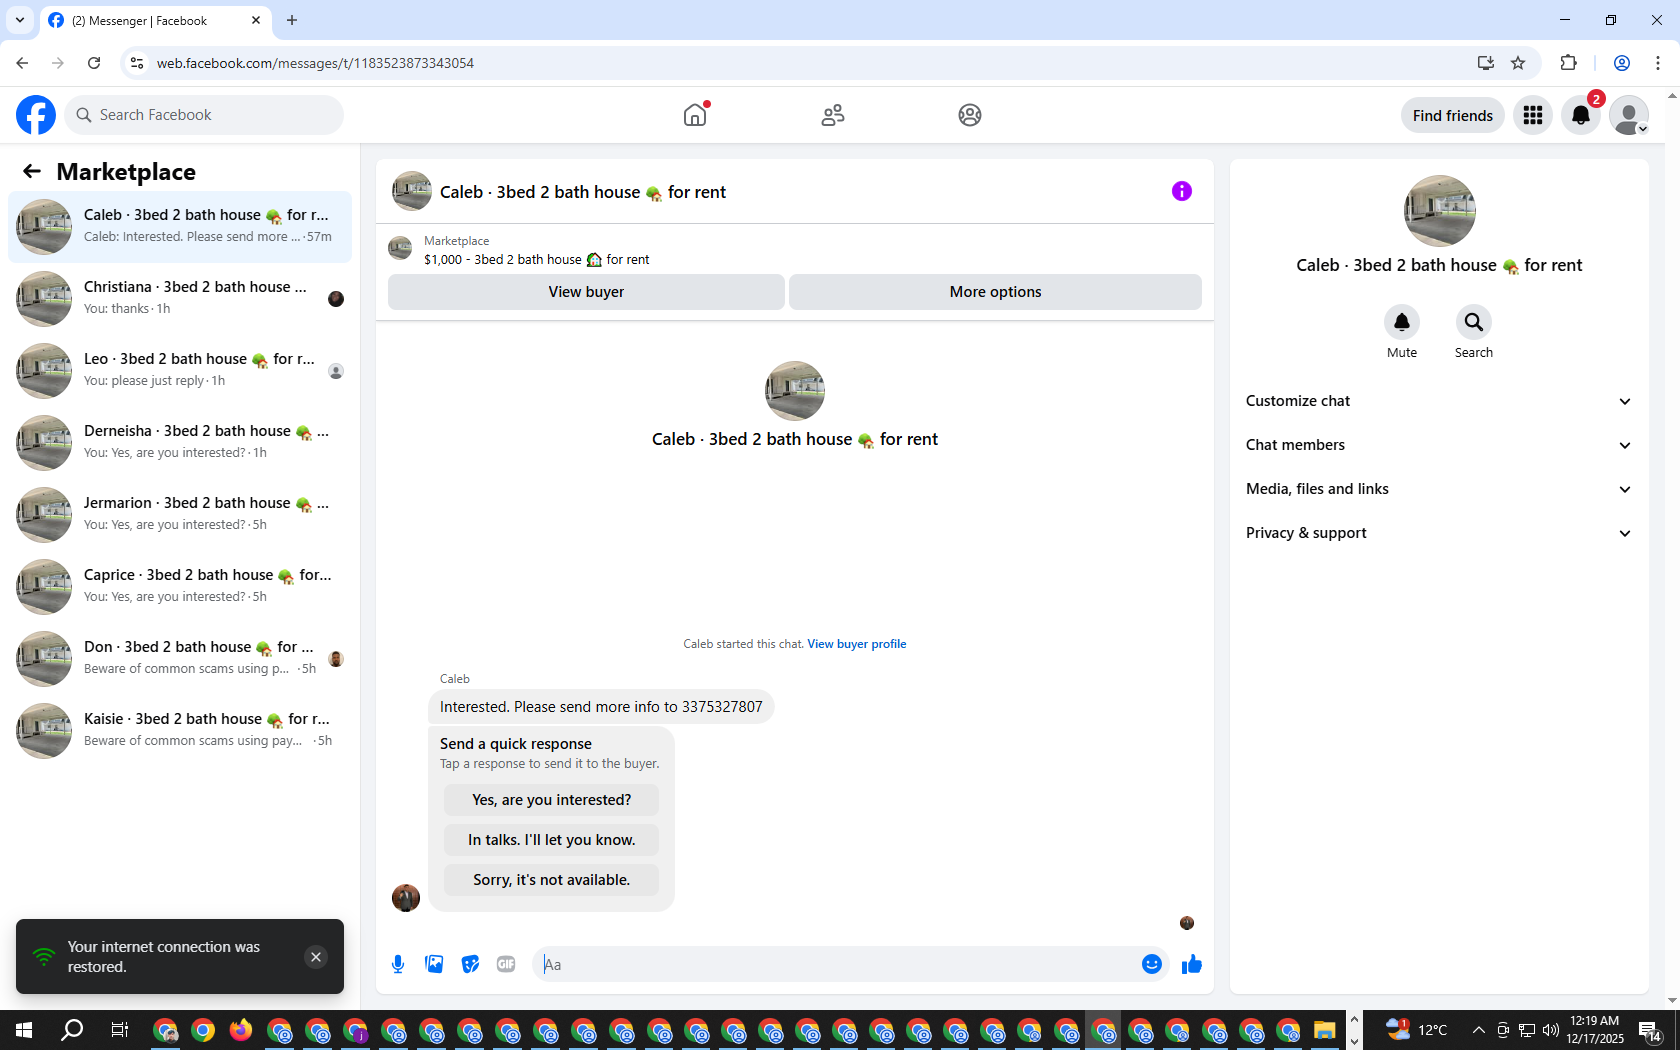Open the Leo conversation
Screen dimensions: 1680x1050
point(180,371)
